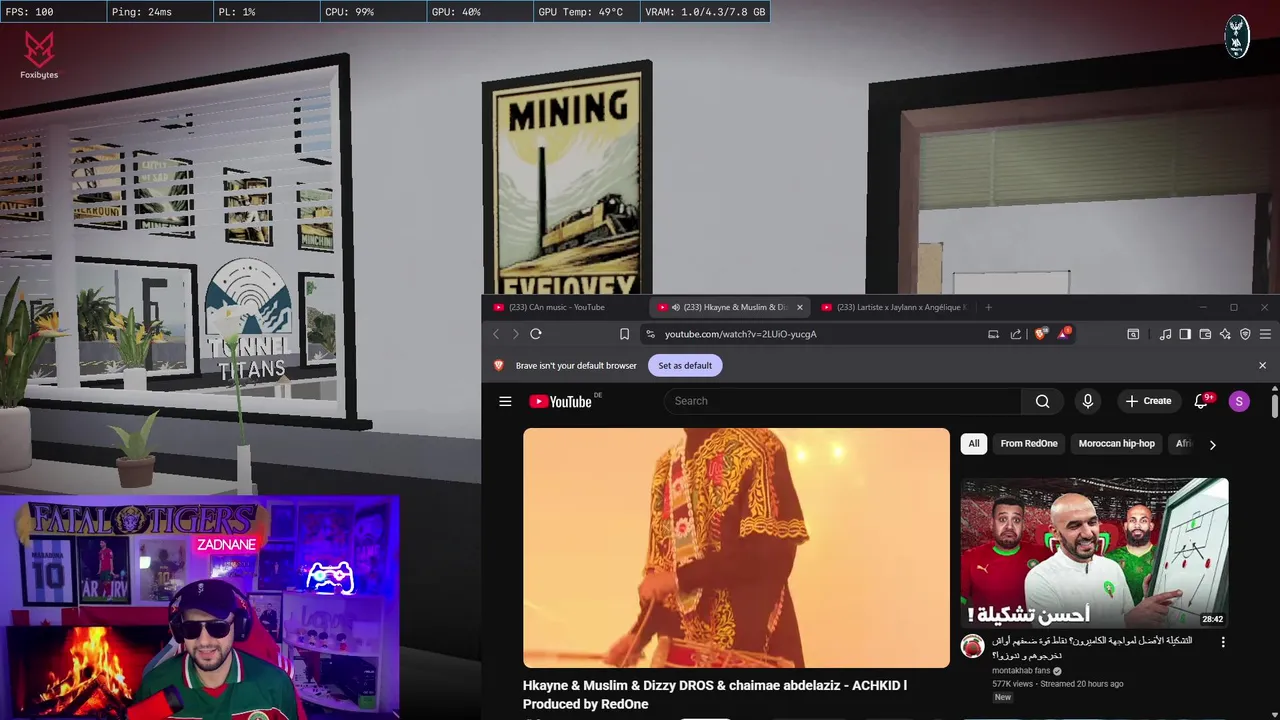Click the YouTube page vertical scrollbar
The height and width of the screenshot is (720, 1280).
click(x=1274, y=408)
